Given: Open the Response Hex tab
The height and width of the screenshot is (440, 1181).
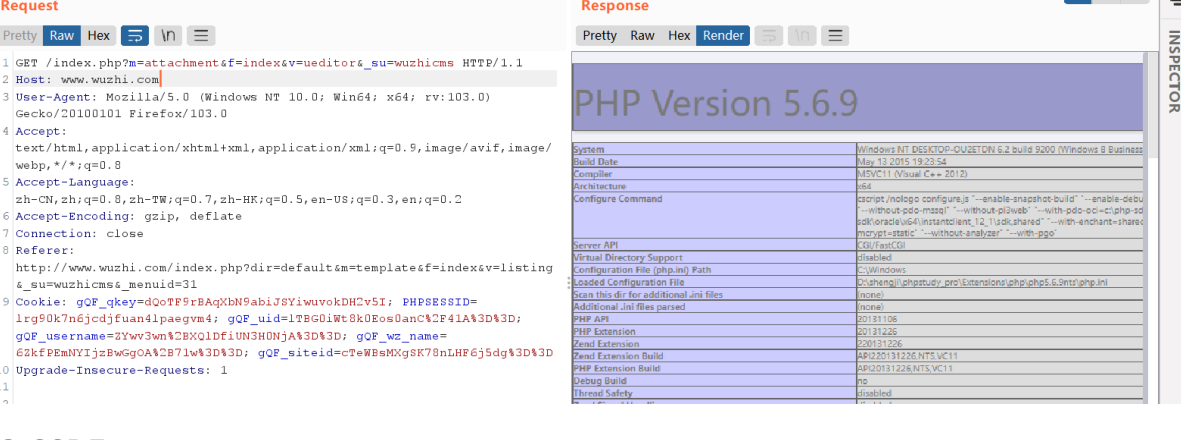Looking at the screenshot, I should [679, 36].
